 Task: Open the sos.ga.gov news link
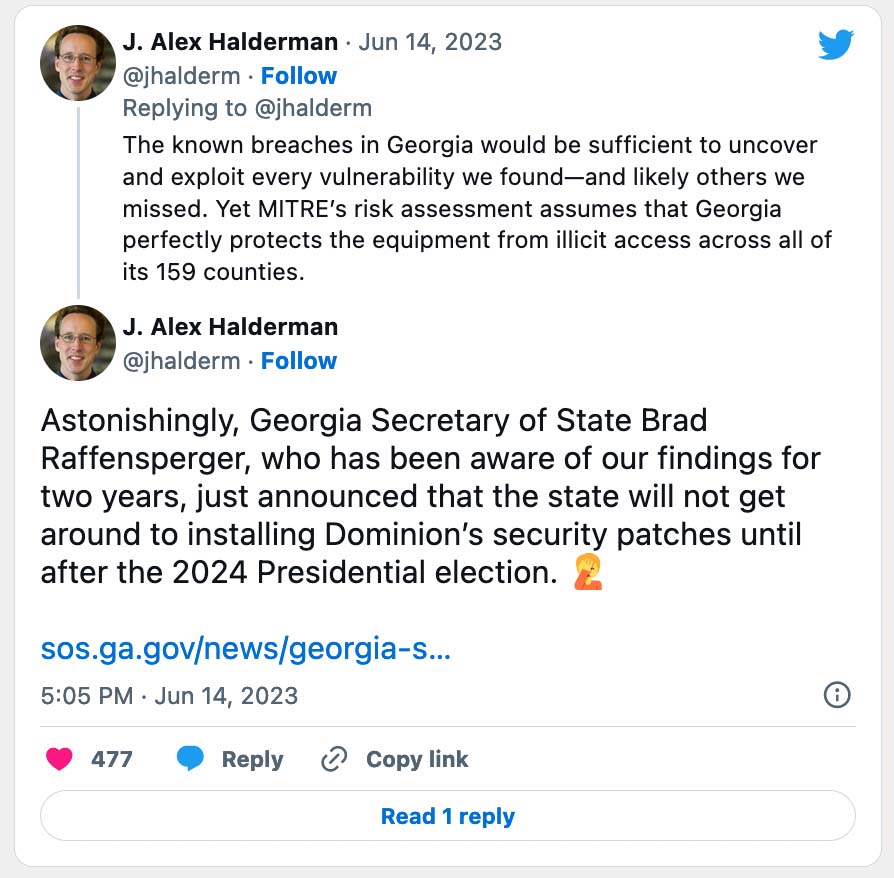[x=246, y=650]
